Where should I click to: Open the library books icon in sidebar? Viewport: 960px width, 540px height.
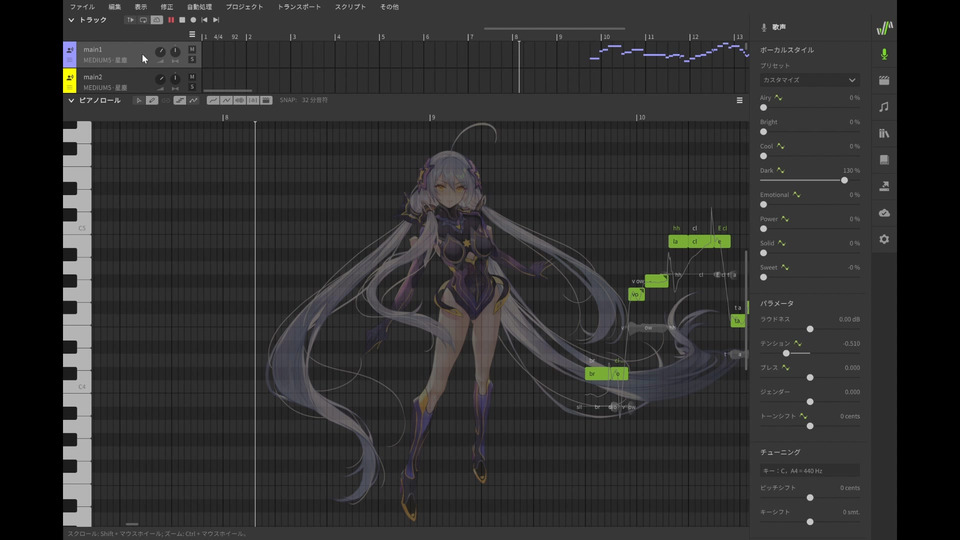pos(884,133)
